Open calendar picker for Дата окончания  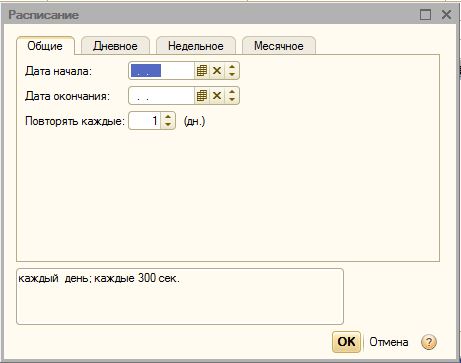tap(202, 96)
